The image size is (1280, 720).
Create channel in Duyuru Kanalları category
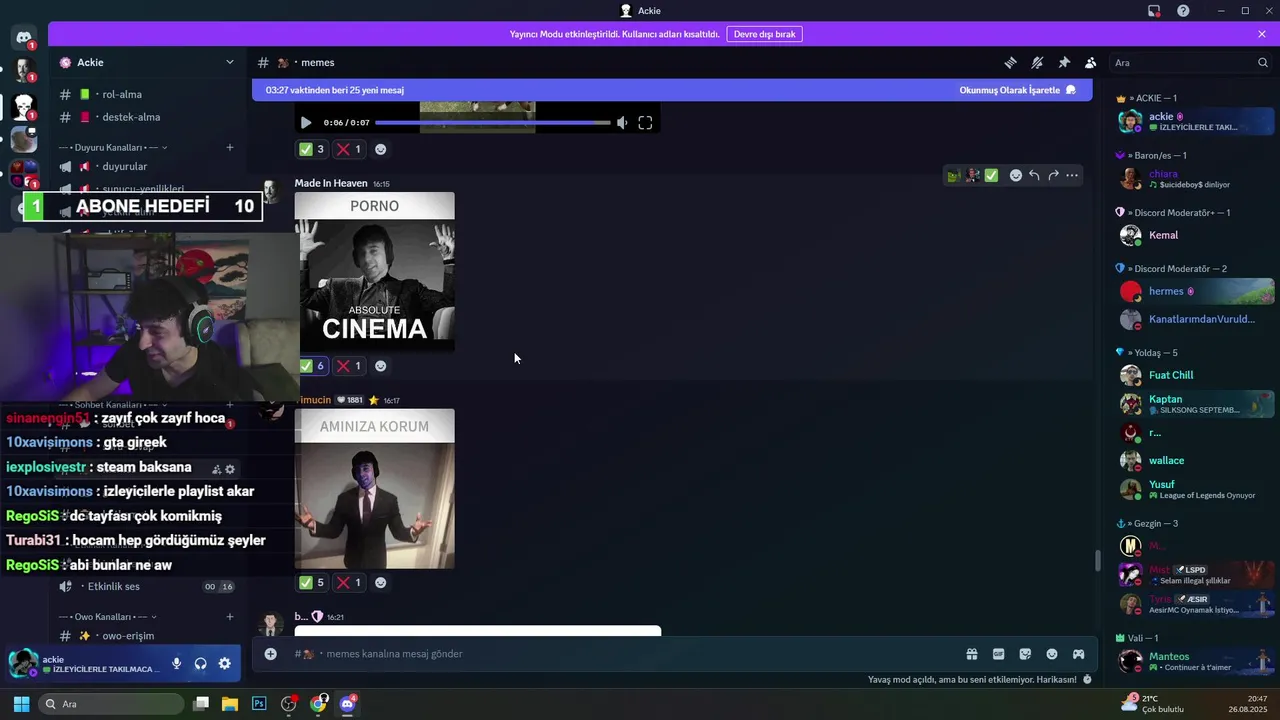[x=229, y=147]
